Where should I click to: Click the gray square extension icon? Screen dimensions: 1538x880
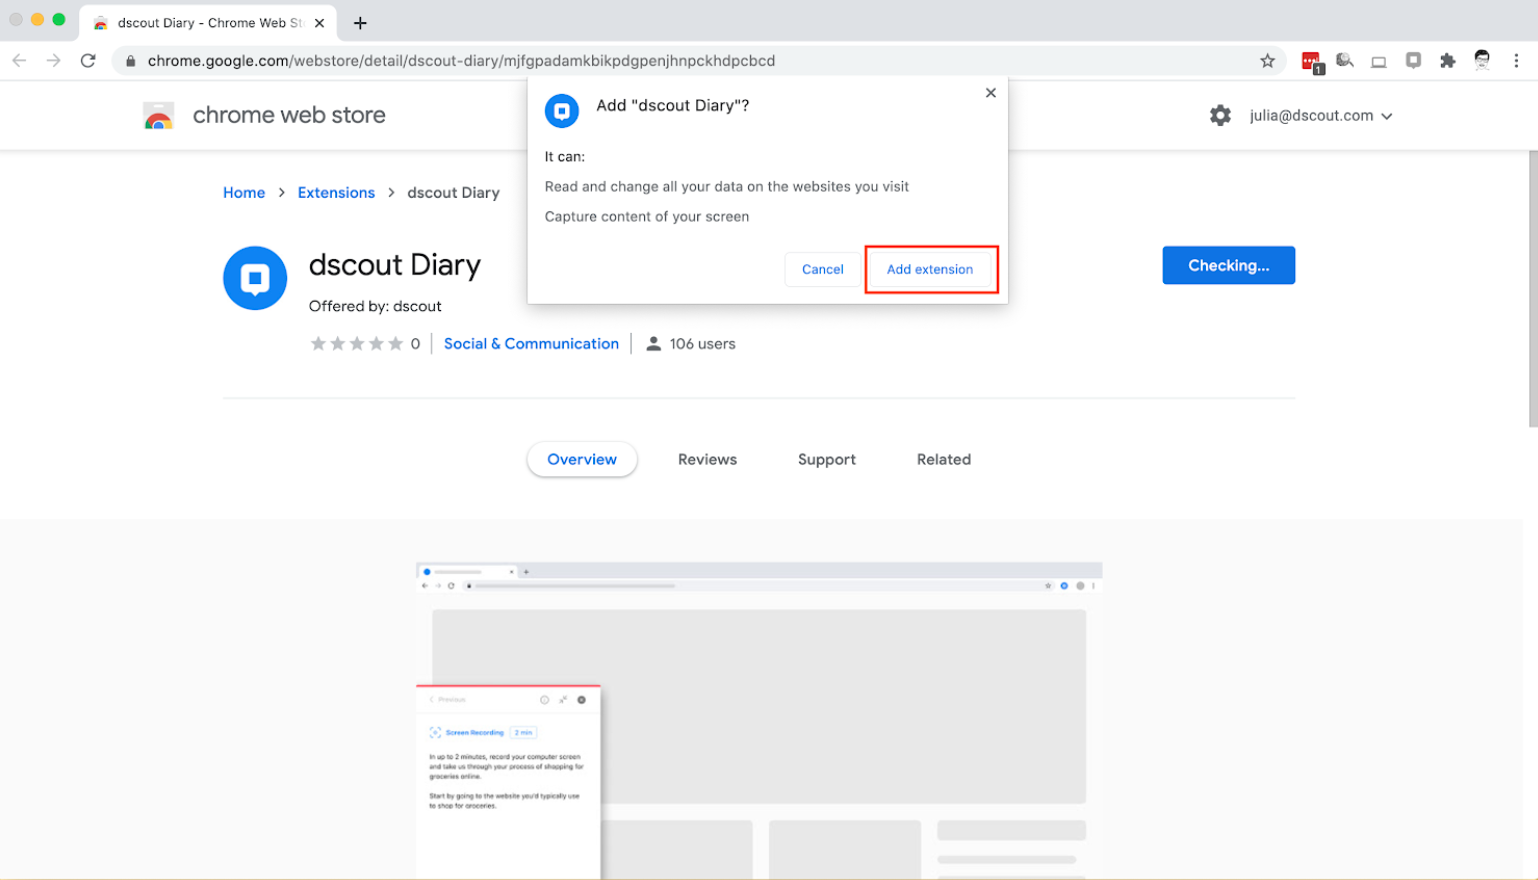[x=1413, y=61]
